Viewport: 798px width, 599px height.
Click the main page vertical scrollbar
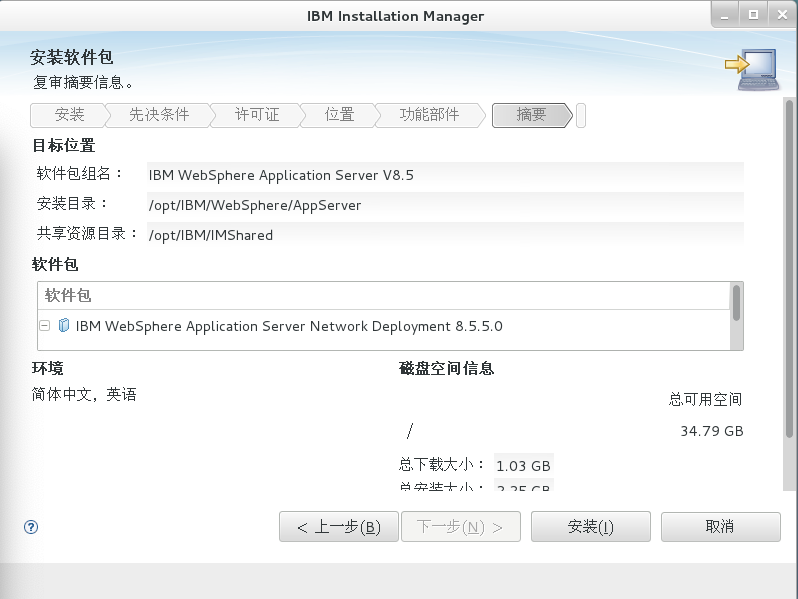pyautogui.click(x=789, y=293)
